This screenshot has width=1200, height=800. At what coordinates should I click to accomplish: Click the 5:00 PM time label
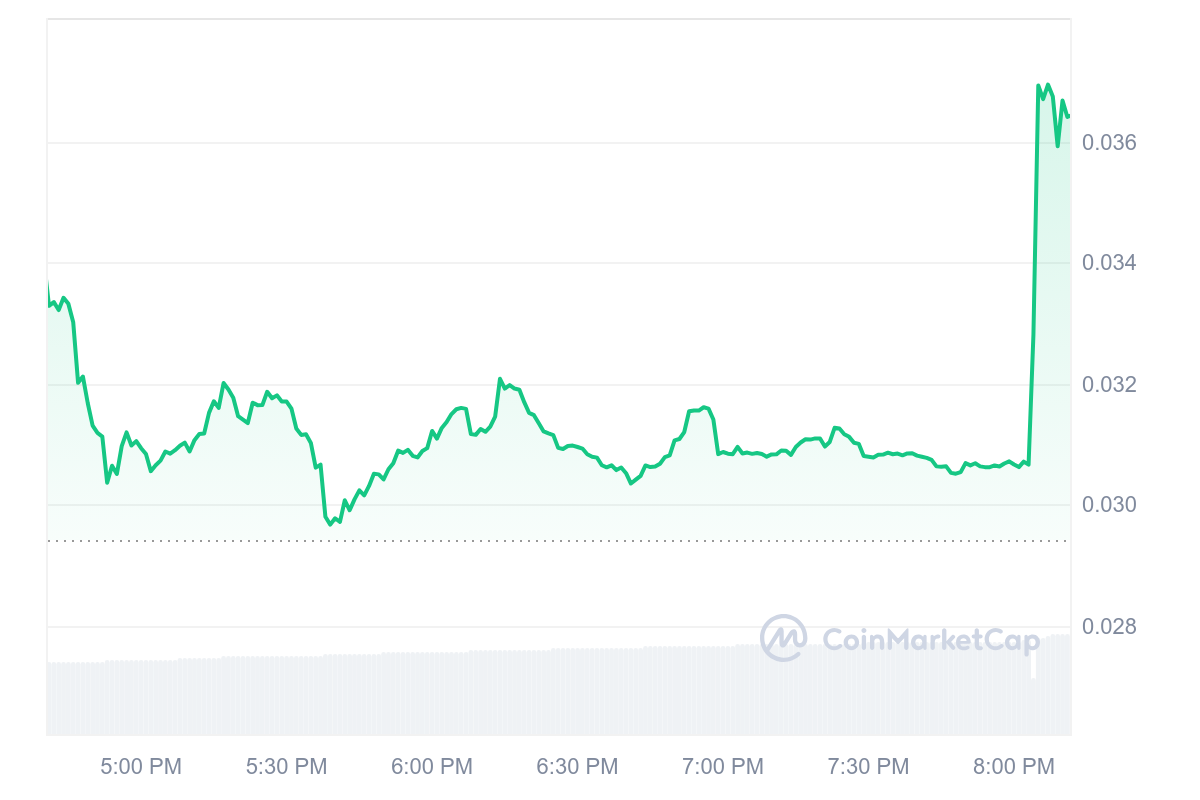pos(141,767)
